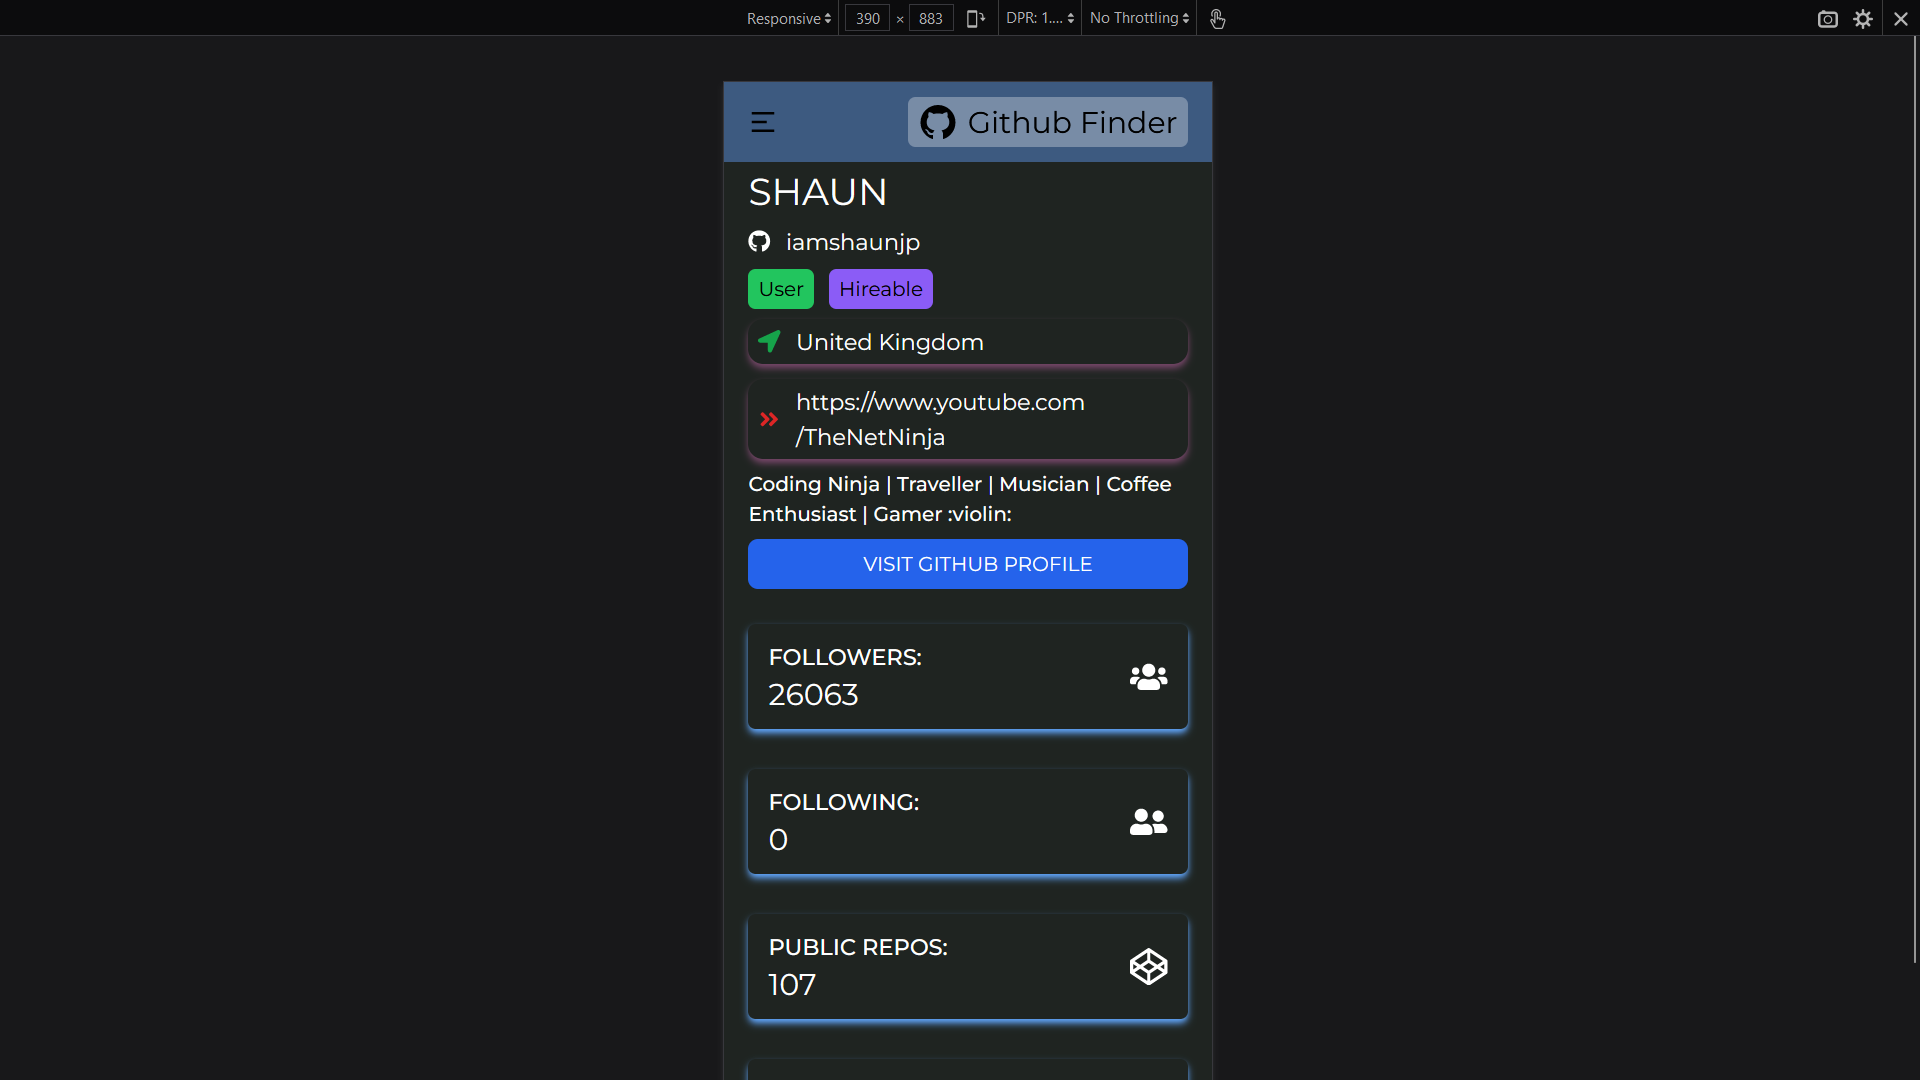Click the green User badge
1920x1080 pixels.
point(780,288)
